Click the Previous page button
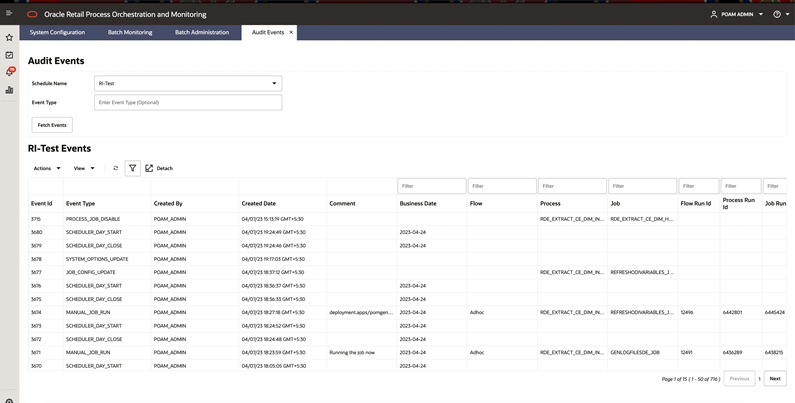The width and height of the screenshot is (795, 403). click(739, 379)
